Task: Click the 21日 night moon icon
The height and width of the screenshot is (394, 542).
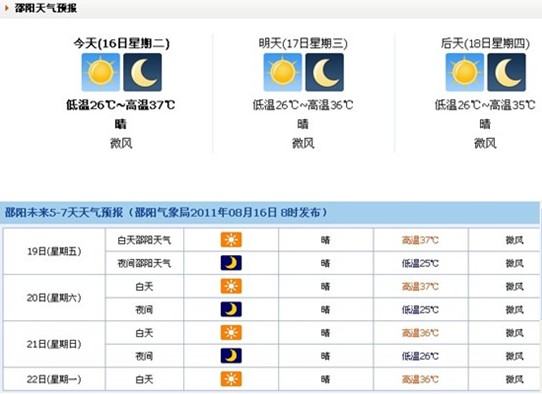Action: 231,356
